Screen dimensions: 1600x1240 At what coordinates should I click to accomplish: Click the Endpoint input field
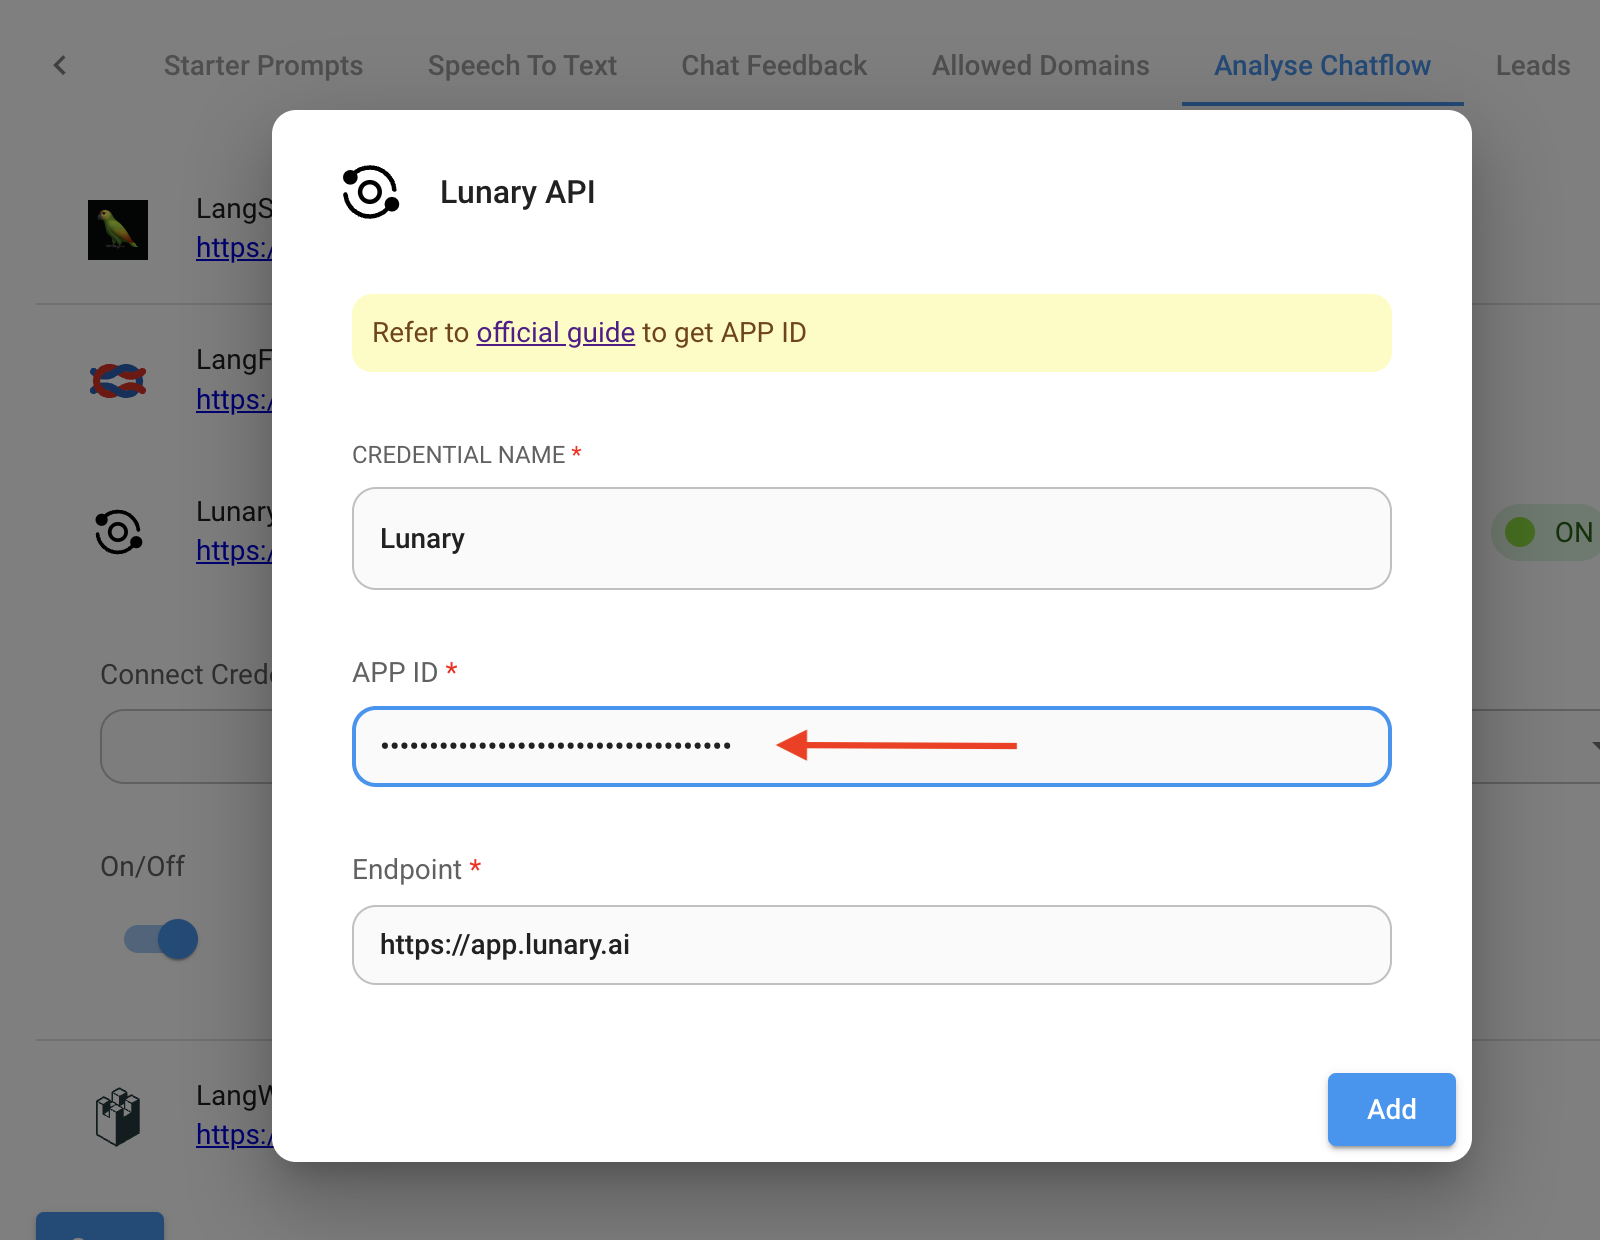click(871, 945)
